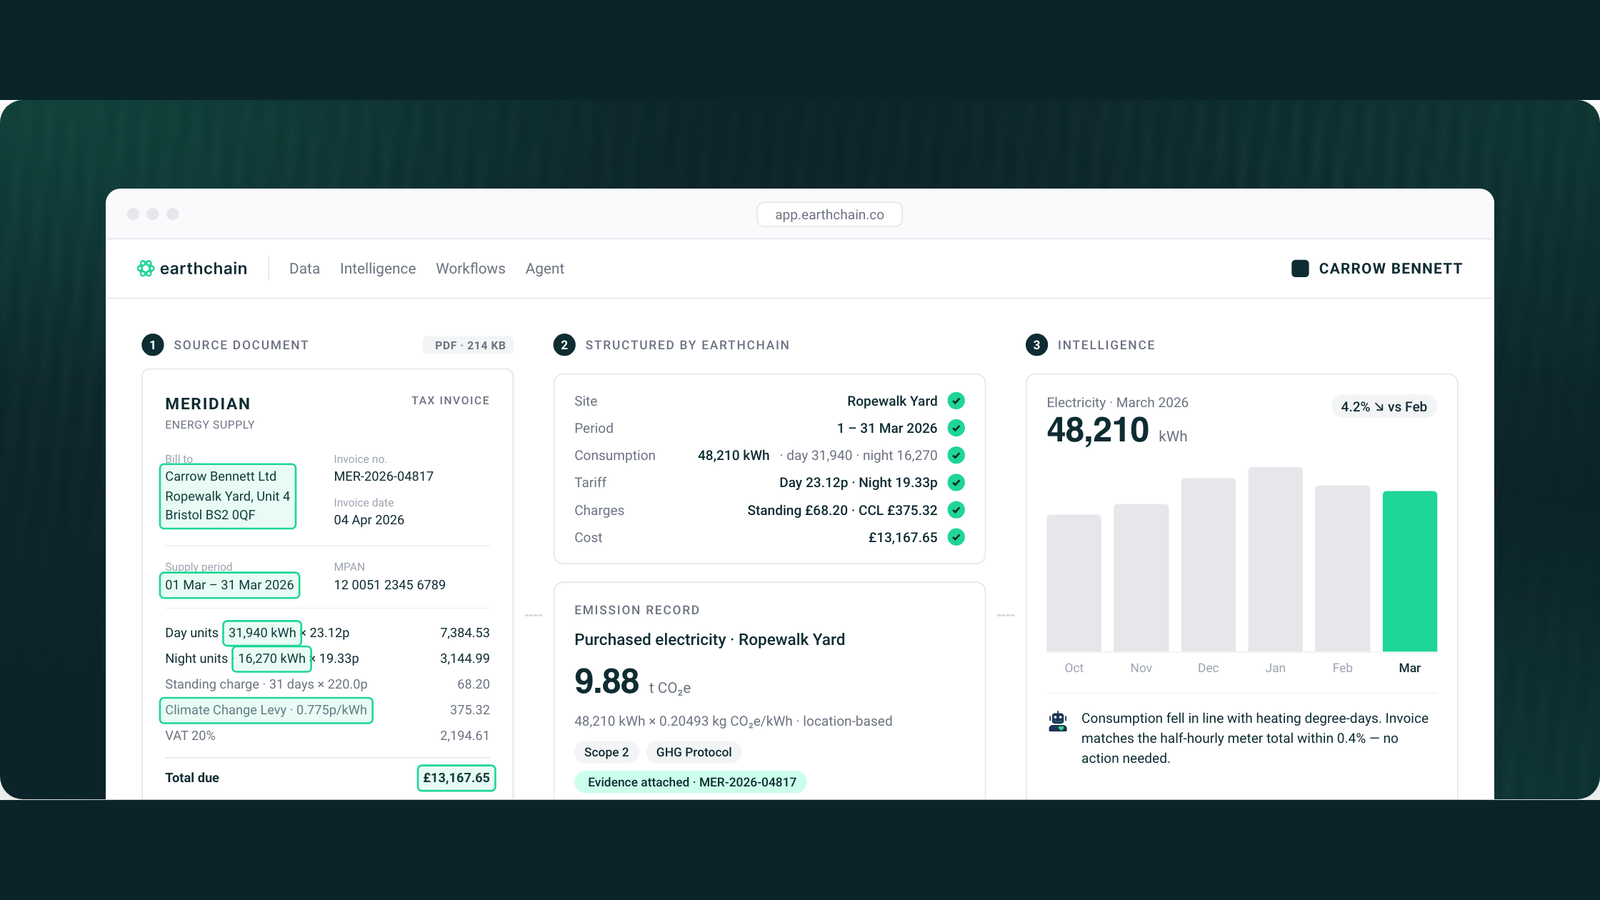Click the highlighted total due £13,167.65
This screenshot has height=900, width=1600.
coord(456,778)
